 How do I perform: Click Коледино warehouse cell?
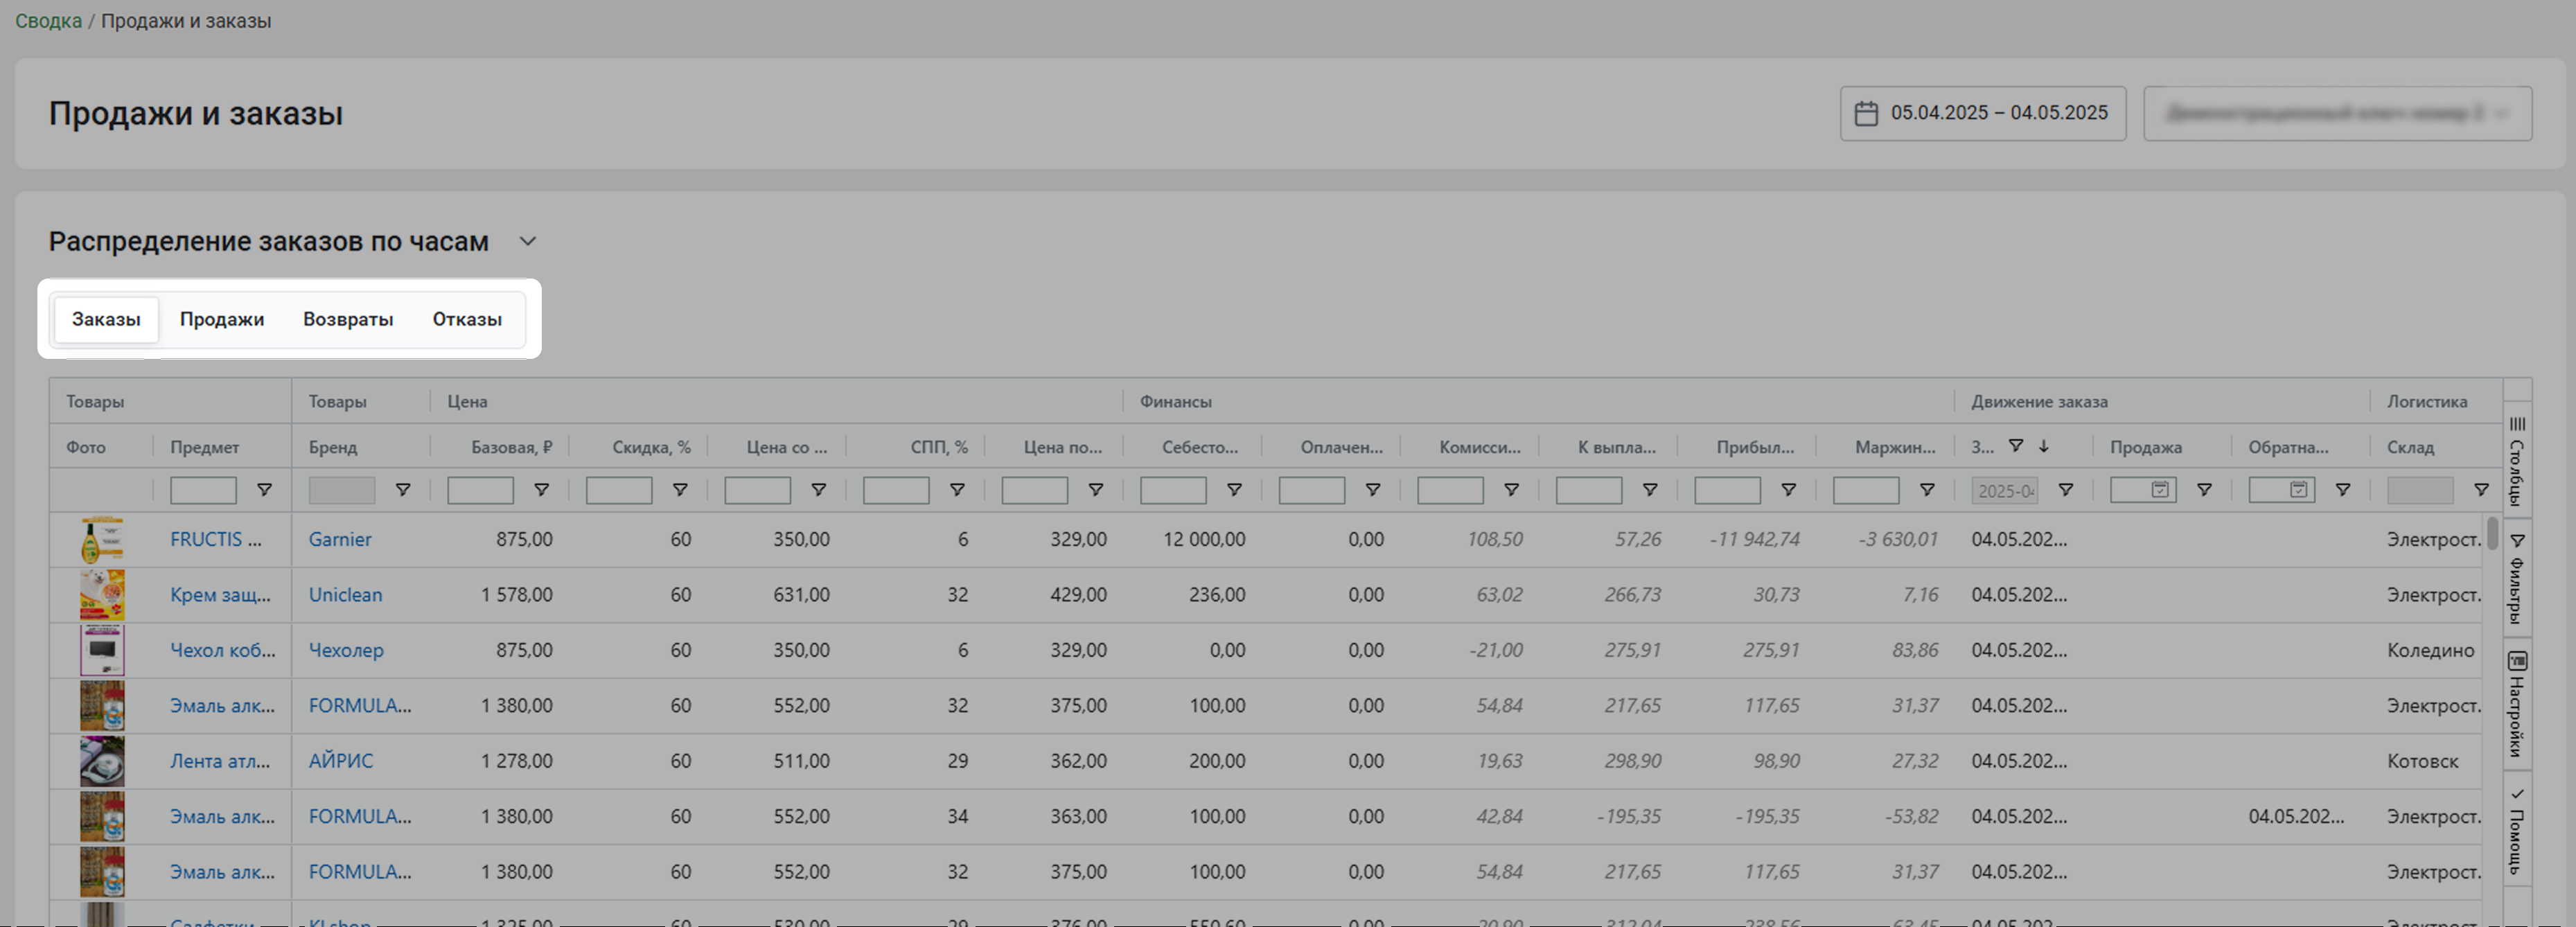tap(2430, 650)
